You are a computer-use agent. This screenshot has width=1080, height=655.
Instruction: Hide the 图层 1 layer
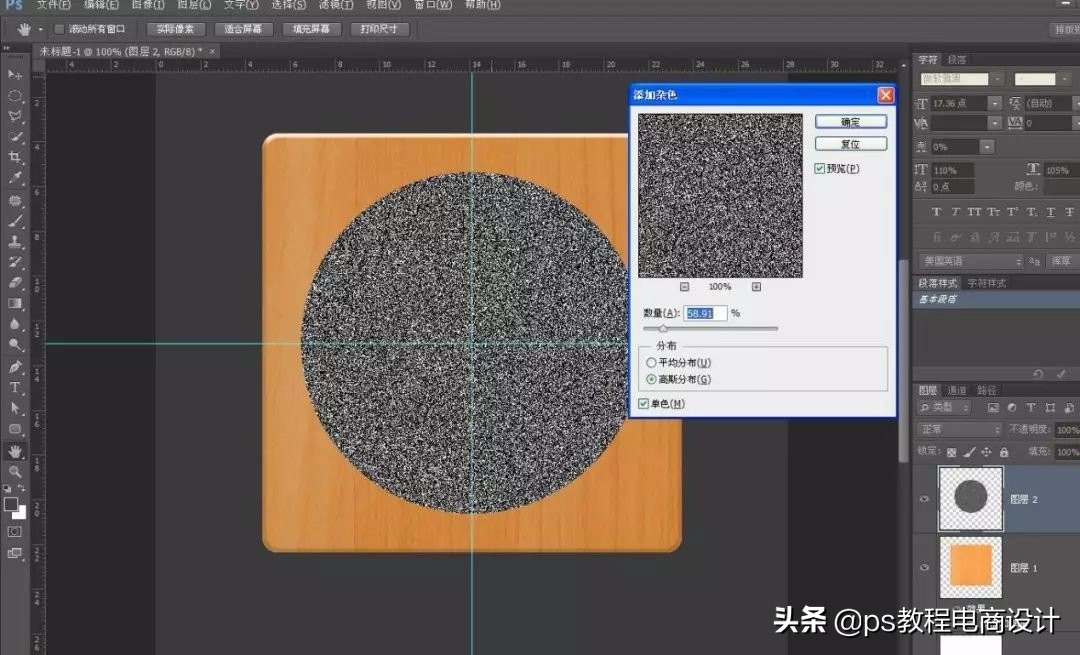tap(924, 567)
